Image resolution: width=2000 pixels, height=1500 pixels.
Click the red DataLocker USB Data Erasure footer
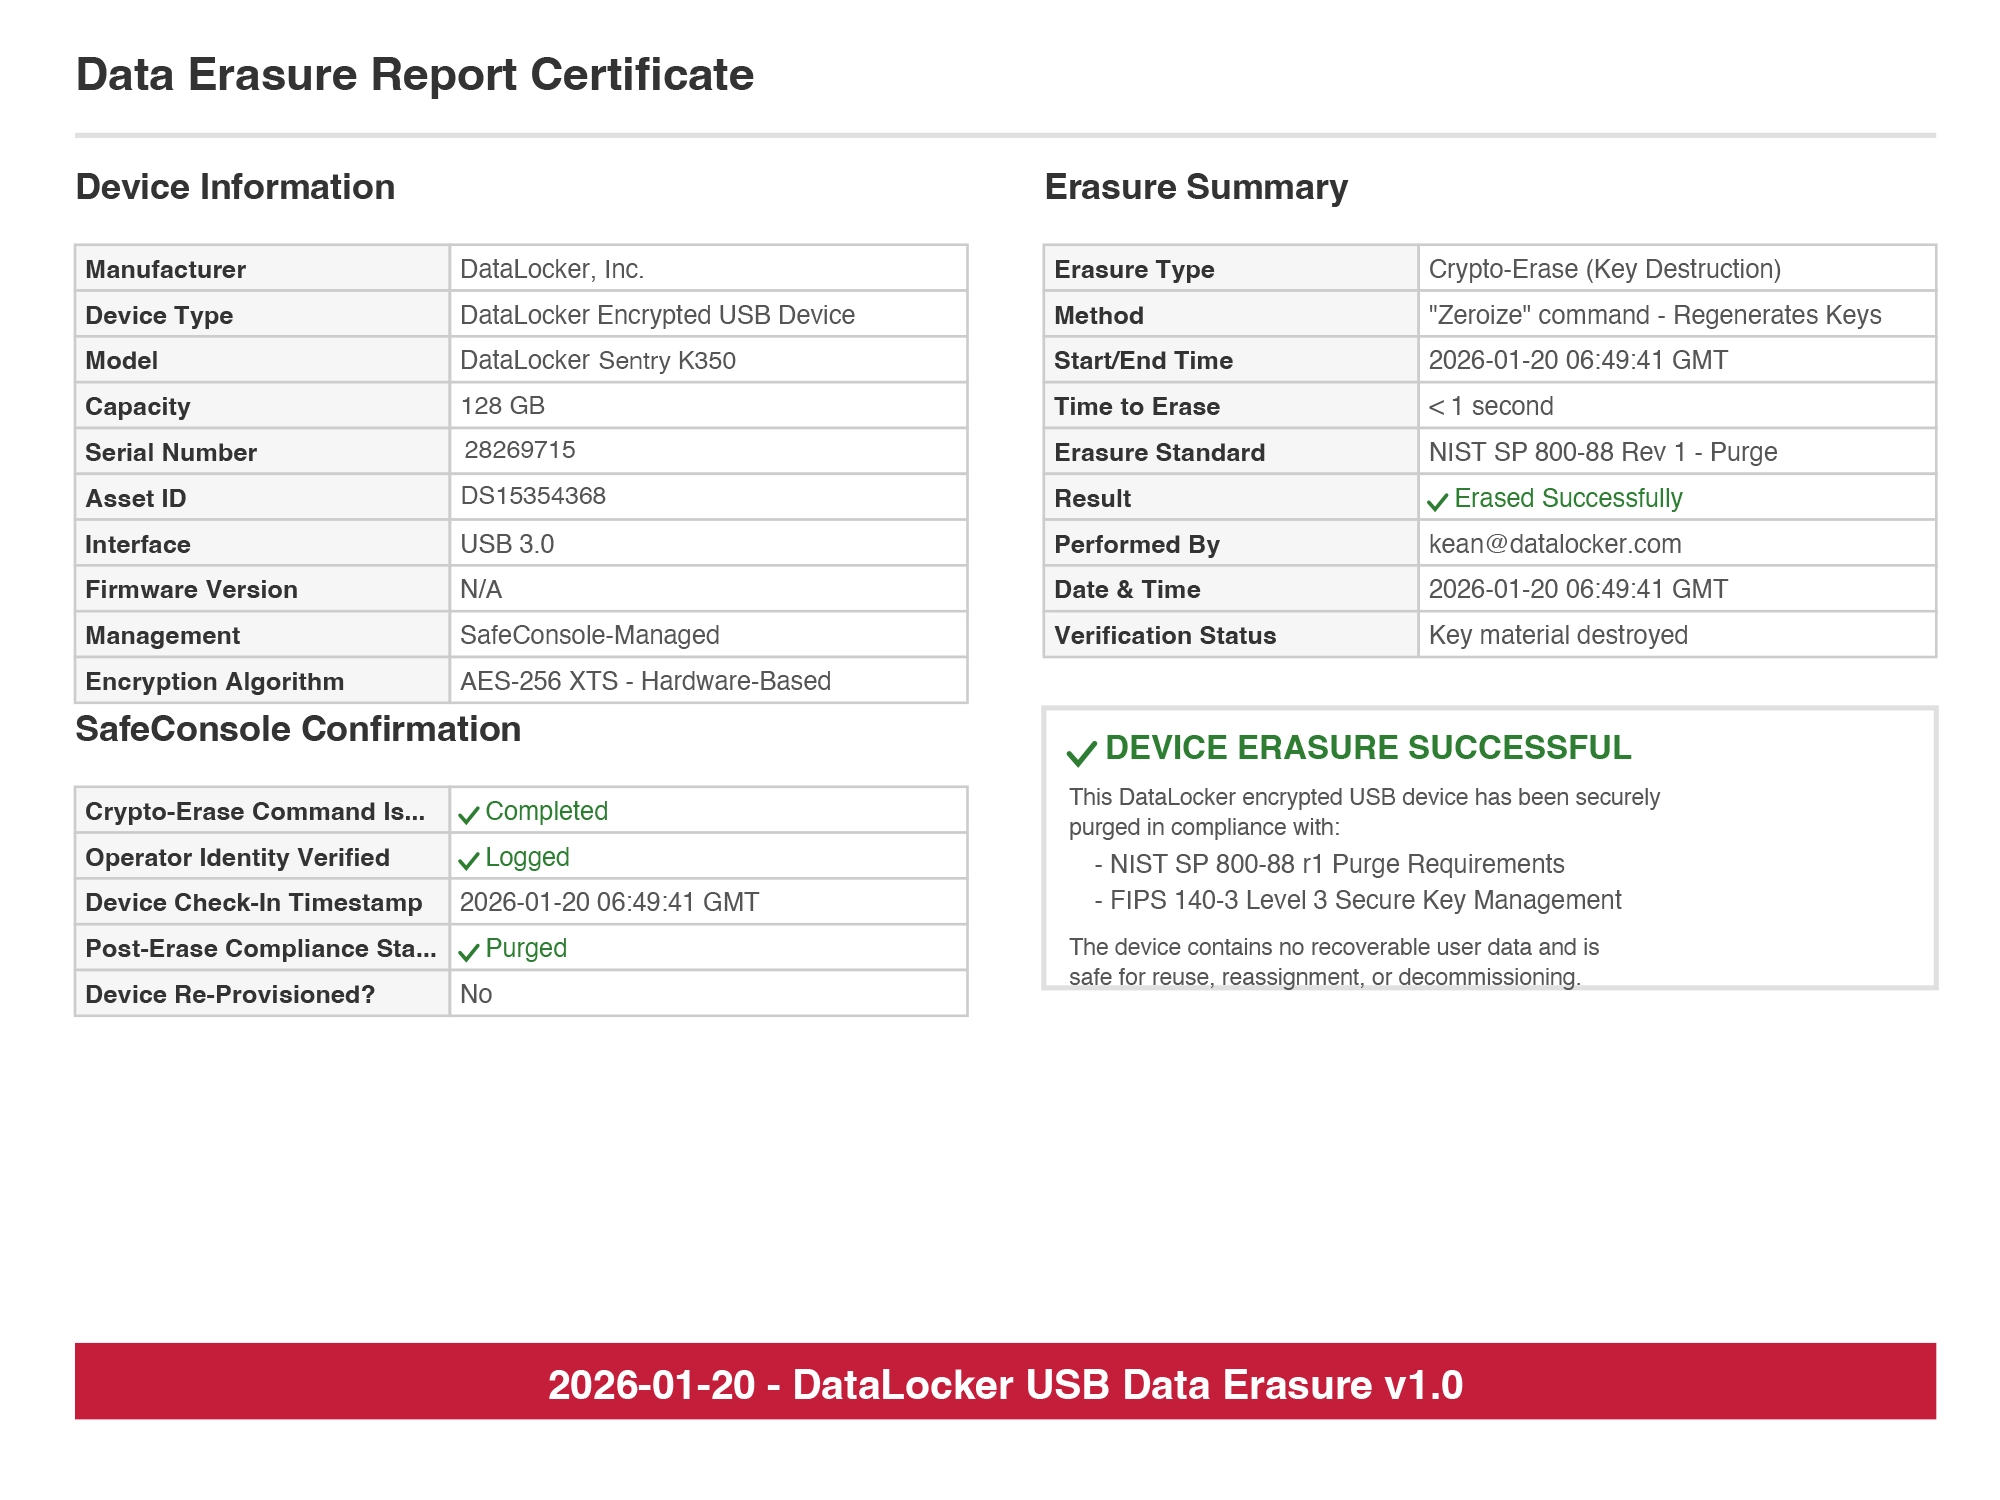(1005, 1383)
